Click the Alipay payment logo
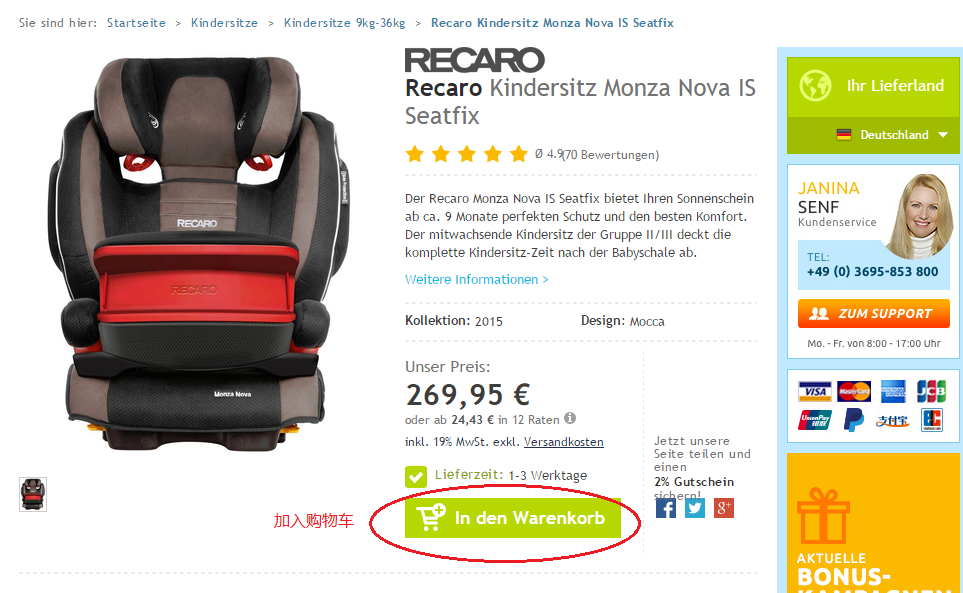 [x=892, y=421]
